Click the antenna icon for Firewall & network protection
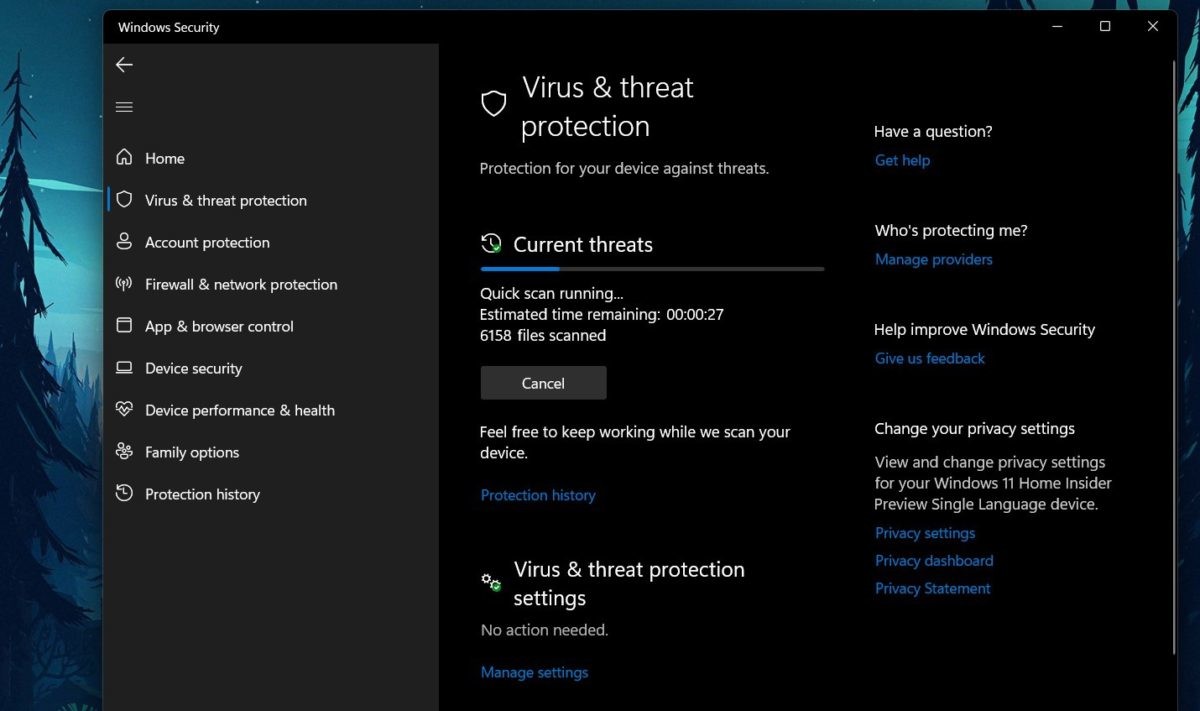Screen dimensions: 1200x711 coord(124,284)
